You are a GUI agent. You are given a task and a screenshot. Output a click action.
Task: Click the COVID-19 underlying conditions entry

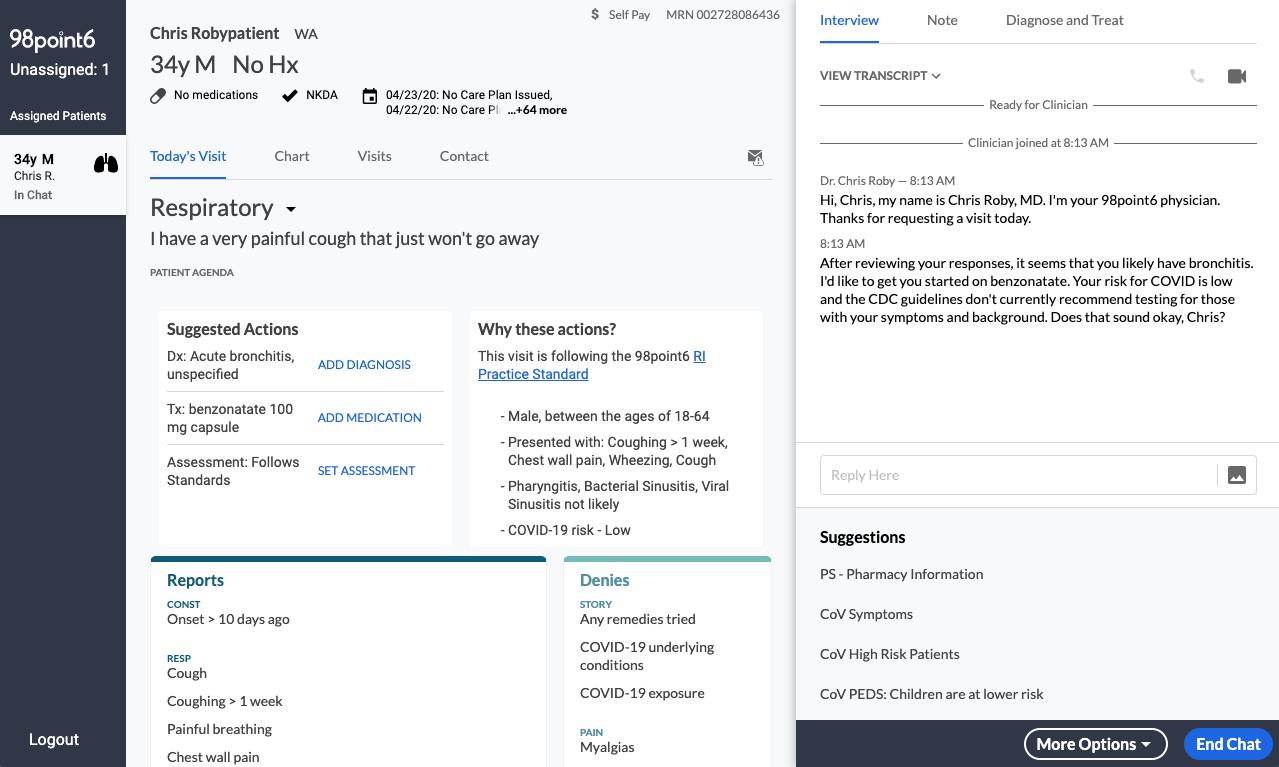[647, 656]
